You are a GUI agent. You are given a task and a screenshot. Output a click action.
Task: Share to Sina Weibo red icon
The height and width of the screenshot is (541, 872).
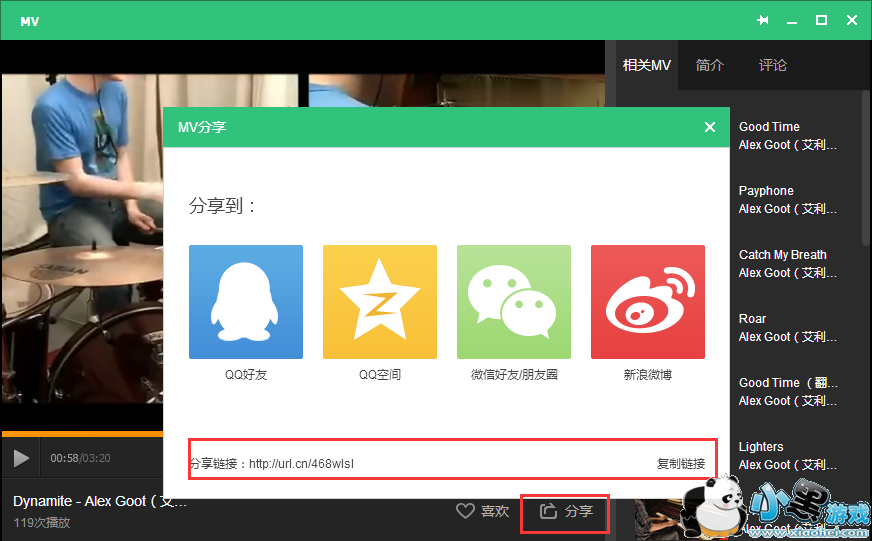tap(648, 302)
